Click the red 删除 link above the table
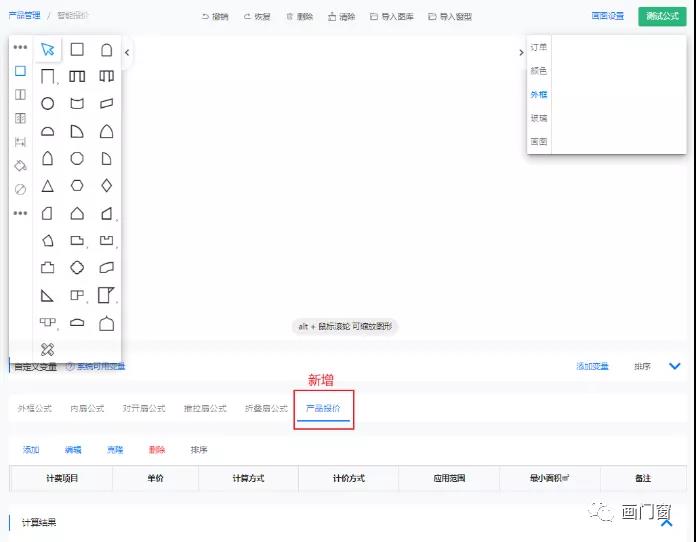The width and height of the screenshot is (696, 542). coord(157,450)
